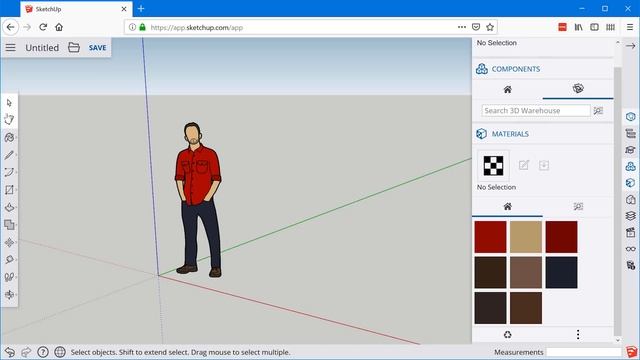Screen dimensions: 640x360
Task: Click the recycle icon below swatches
Action: (x=507, y=335)
